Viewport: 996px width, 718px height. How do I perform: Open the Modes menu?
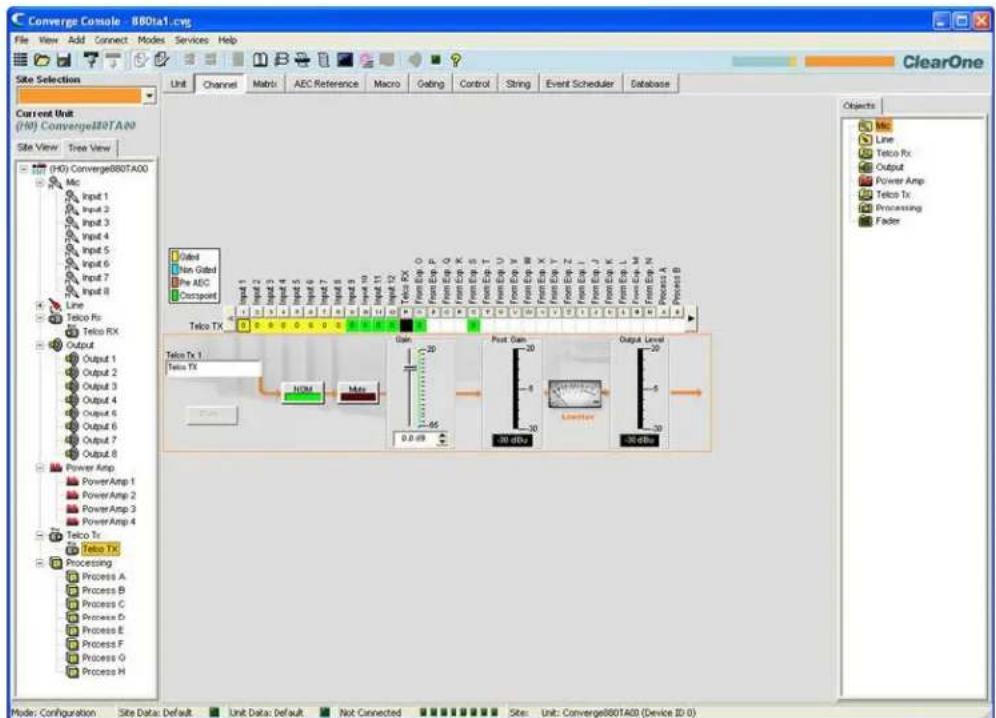coord(151,40)
